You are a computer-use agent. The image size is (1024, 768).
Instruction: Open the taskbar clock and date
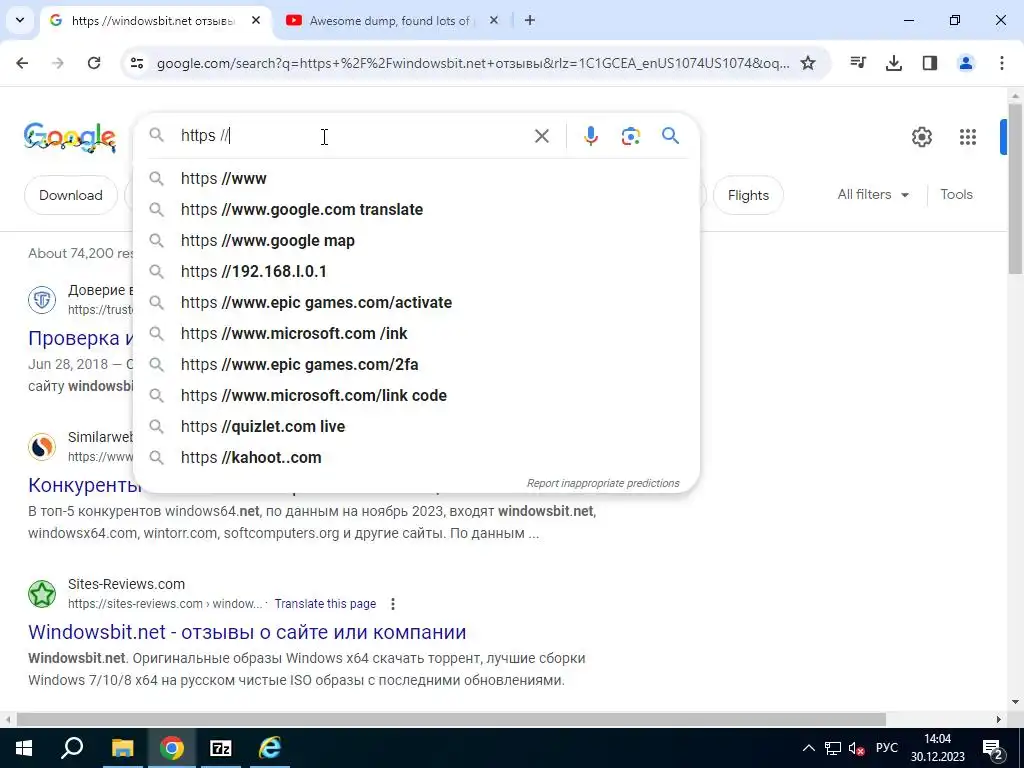937,748
